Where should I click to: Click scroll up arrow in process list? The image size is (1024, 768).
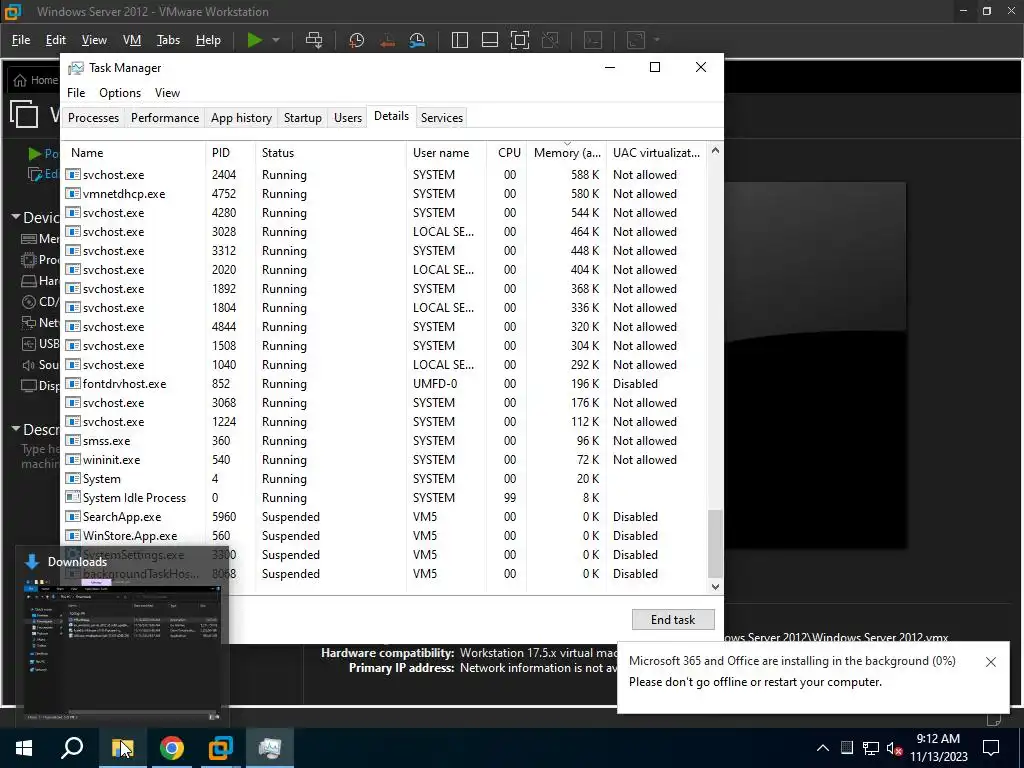tap(715, 151)
